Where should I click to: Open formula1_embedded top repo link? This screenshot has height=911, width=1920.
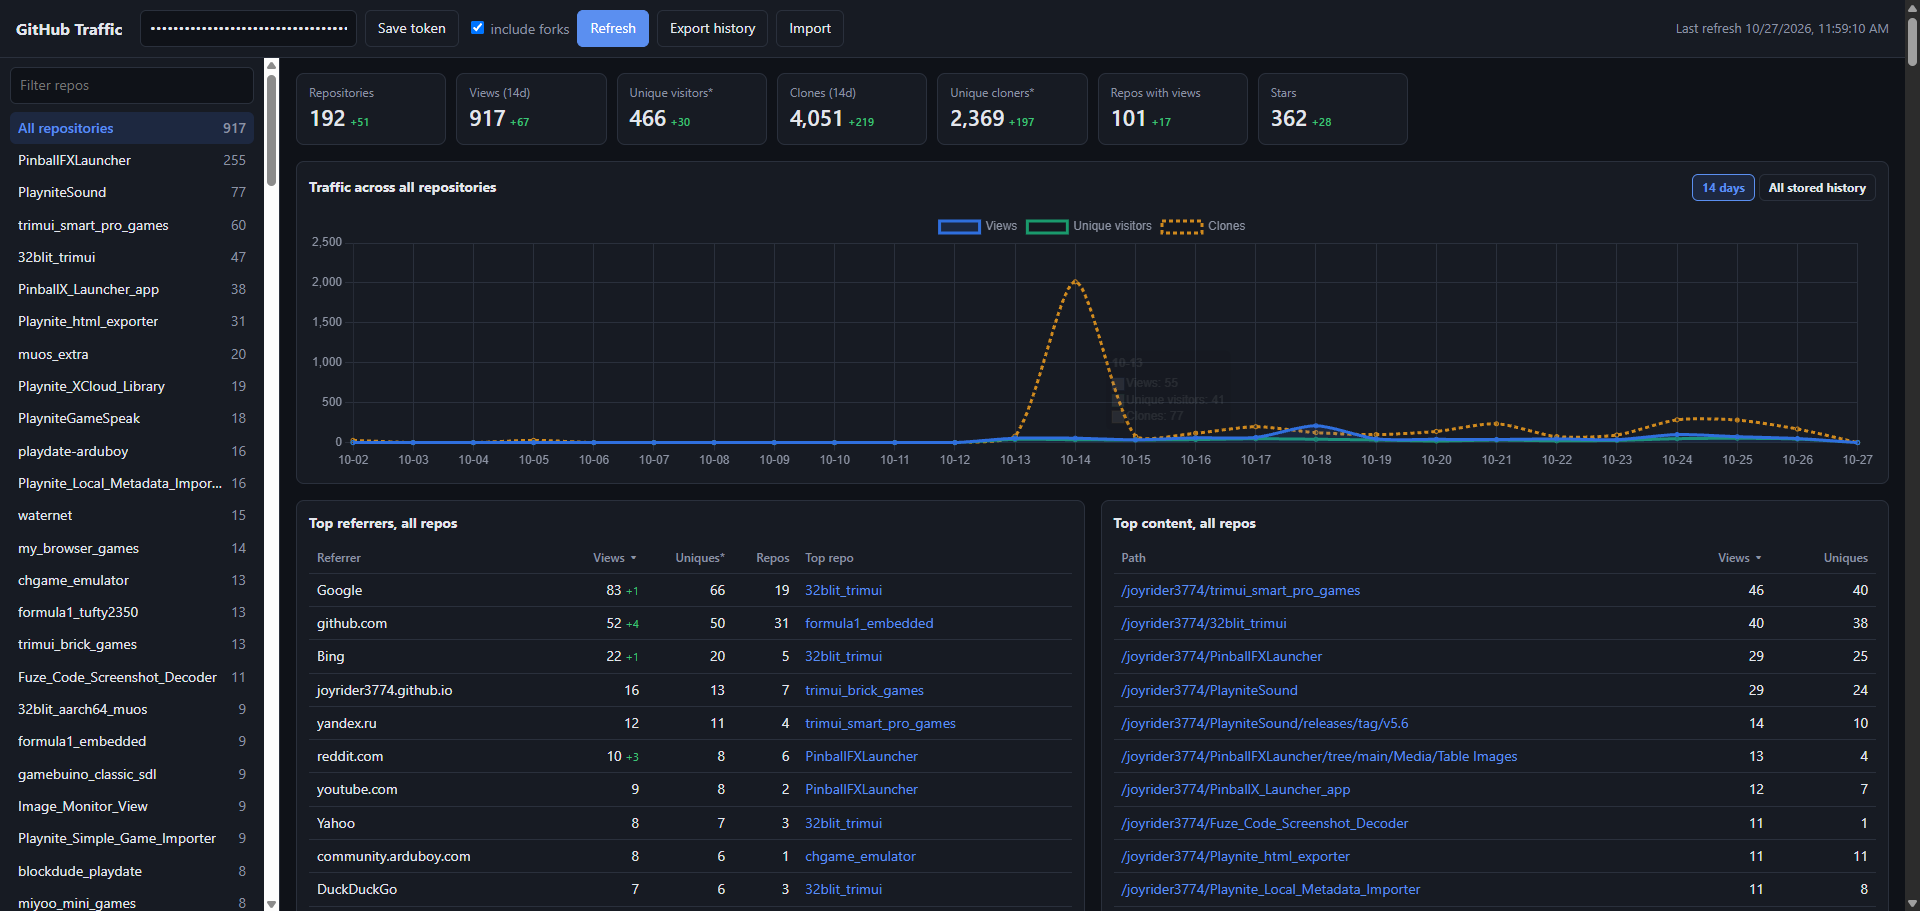(x=869, y=623)
